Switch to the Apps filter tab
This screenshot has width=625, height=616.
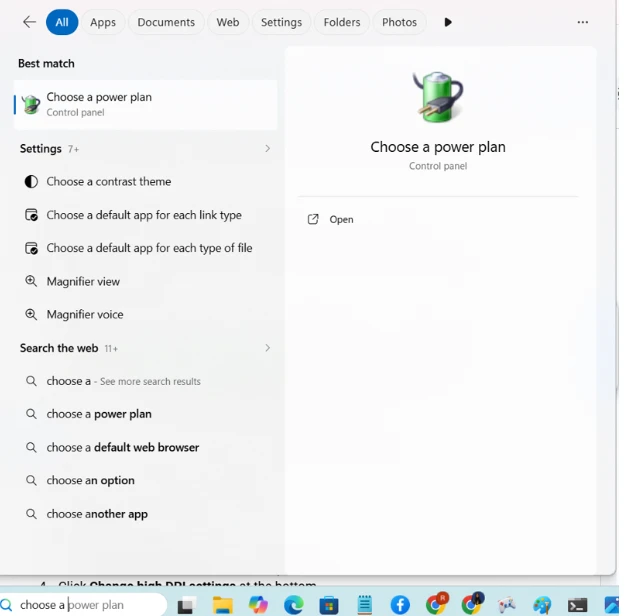(x=103, y=22)
